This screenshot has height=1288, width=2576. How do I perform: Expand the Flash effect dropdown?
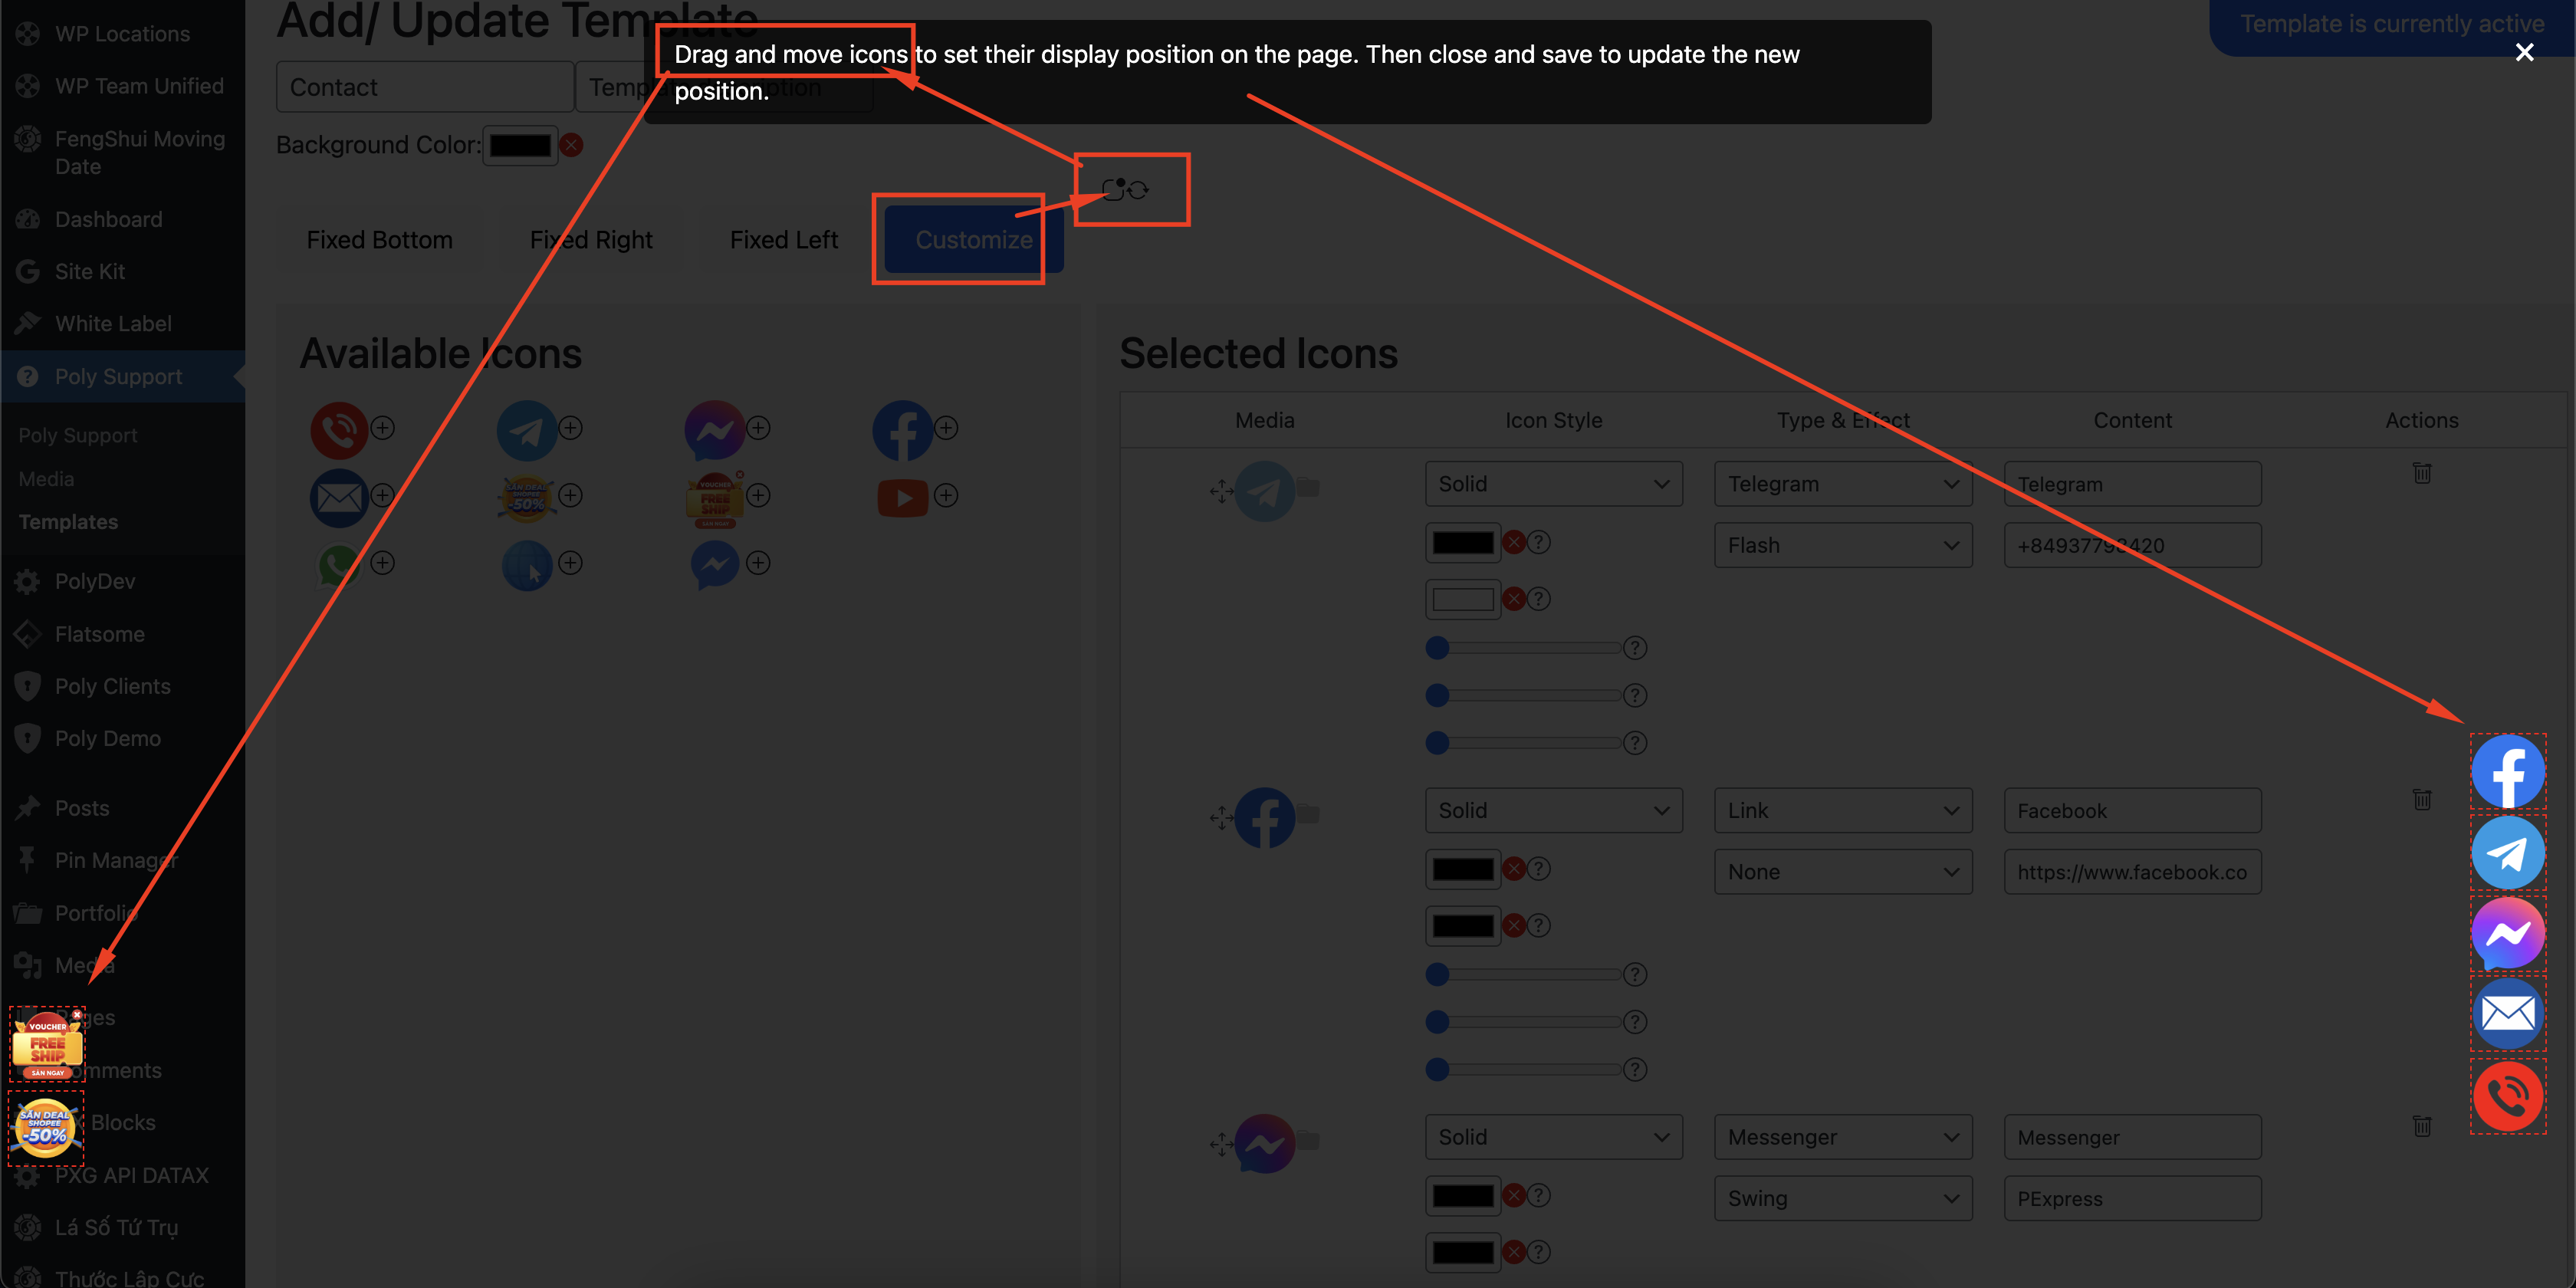click(x=1842, y=546)
